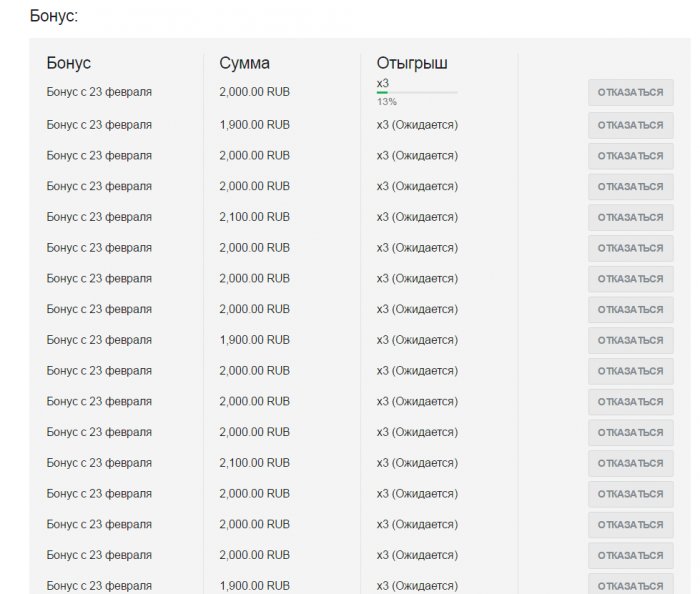This screenshot has width=700, height=594.
Task: Click 'Бонус с 23 февраля' in second row
Action: pos(99,125)
